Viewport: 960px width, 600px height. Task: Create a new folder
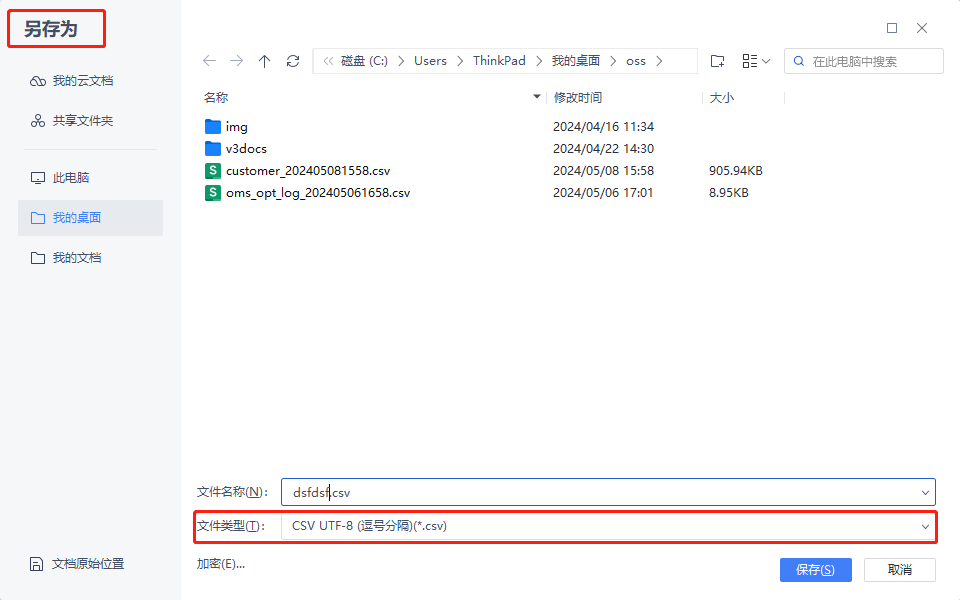[717, 61]
